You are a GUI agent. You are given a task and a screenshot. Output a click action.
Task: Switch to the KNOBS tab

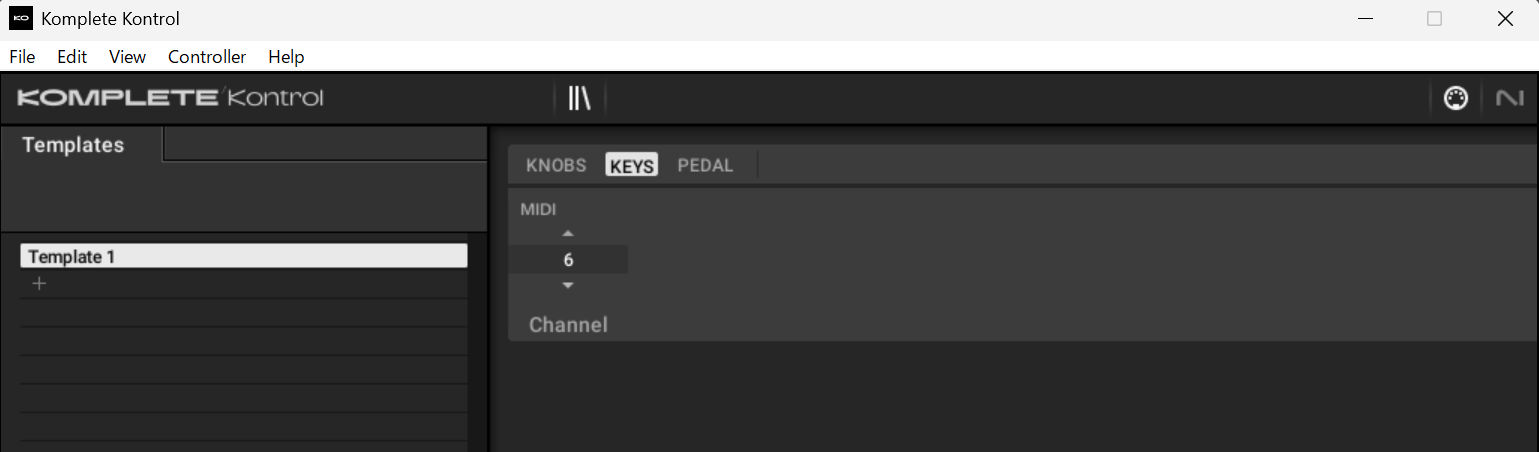[x=556, y=166]
